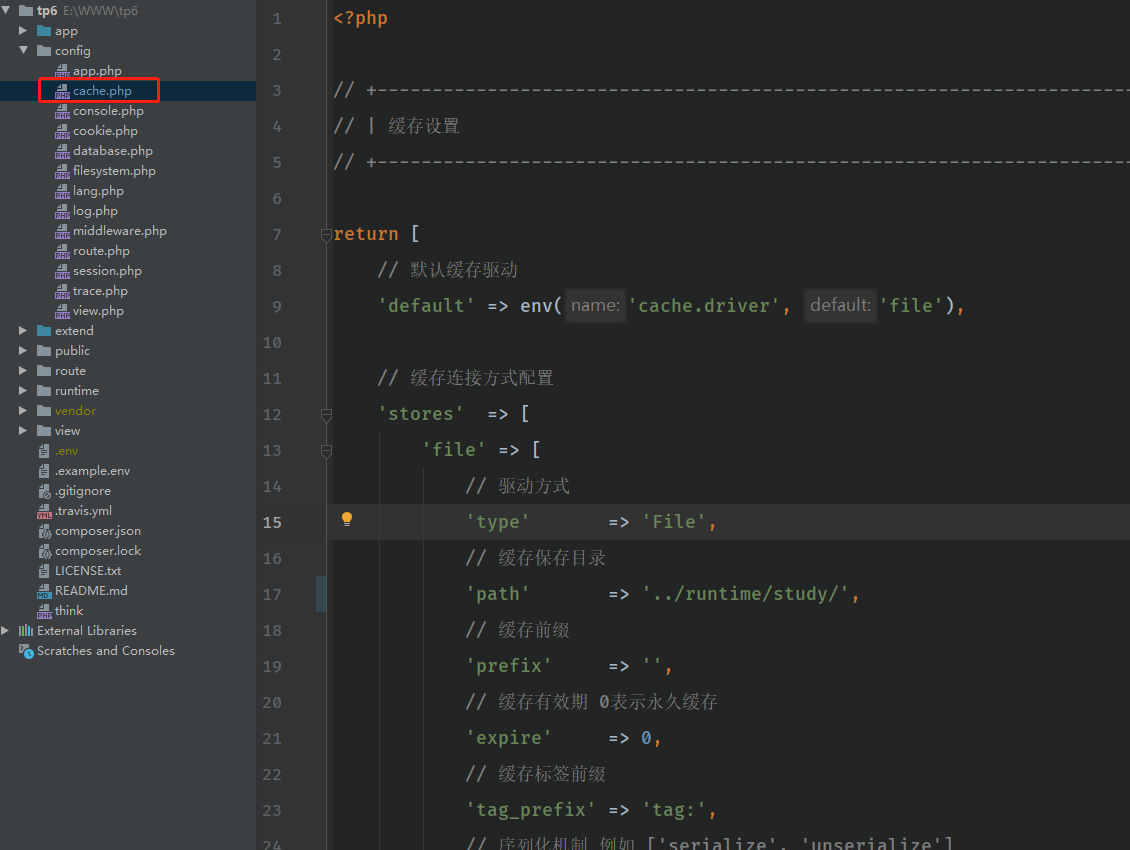Click the middleware.php file icon
The width and height of the screenshot is (1130, 850).
tap(63, 231)
